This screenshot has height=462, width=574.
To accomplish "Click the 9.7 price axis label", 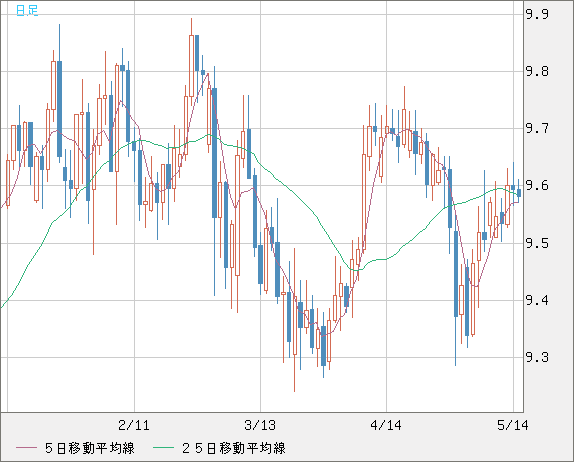I will pos(537,128).
